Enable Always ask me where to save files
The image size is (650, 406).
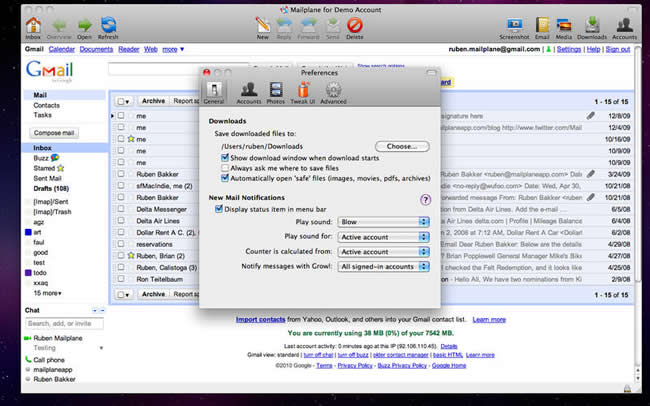225,168
